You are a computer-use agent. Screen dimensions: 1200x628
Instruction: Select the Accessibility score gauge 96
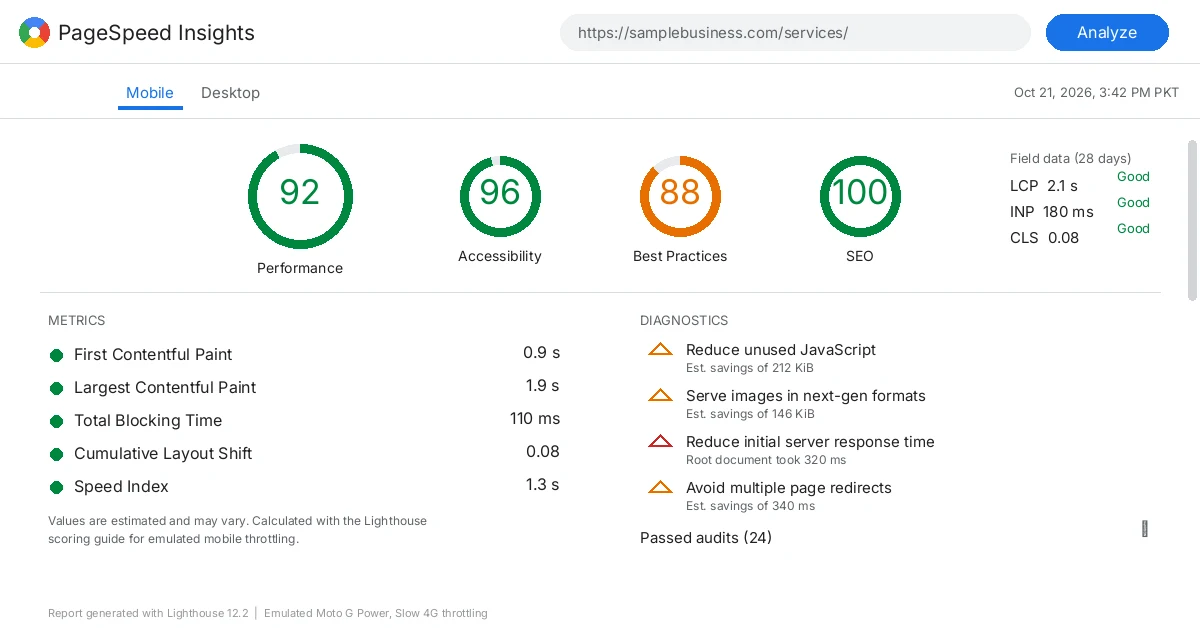[500, 196]
